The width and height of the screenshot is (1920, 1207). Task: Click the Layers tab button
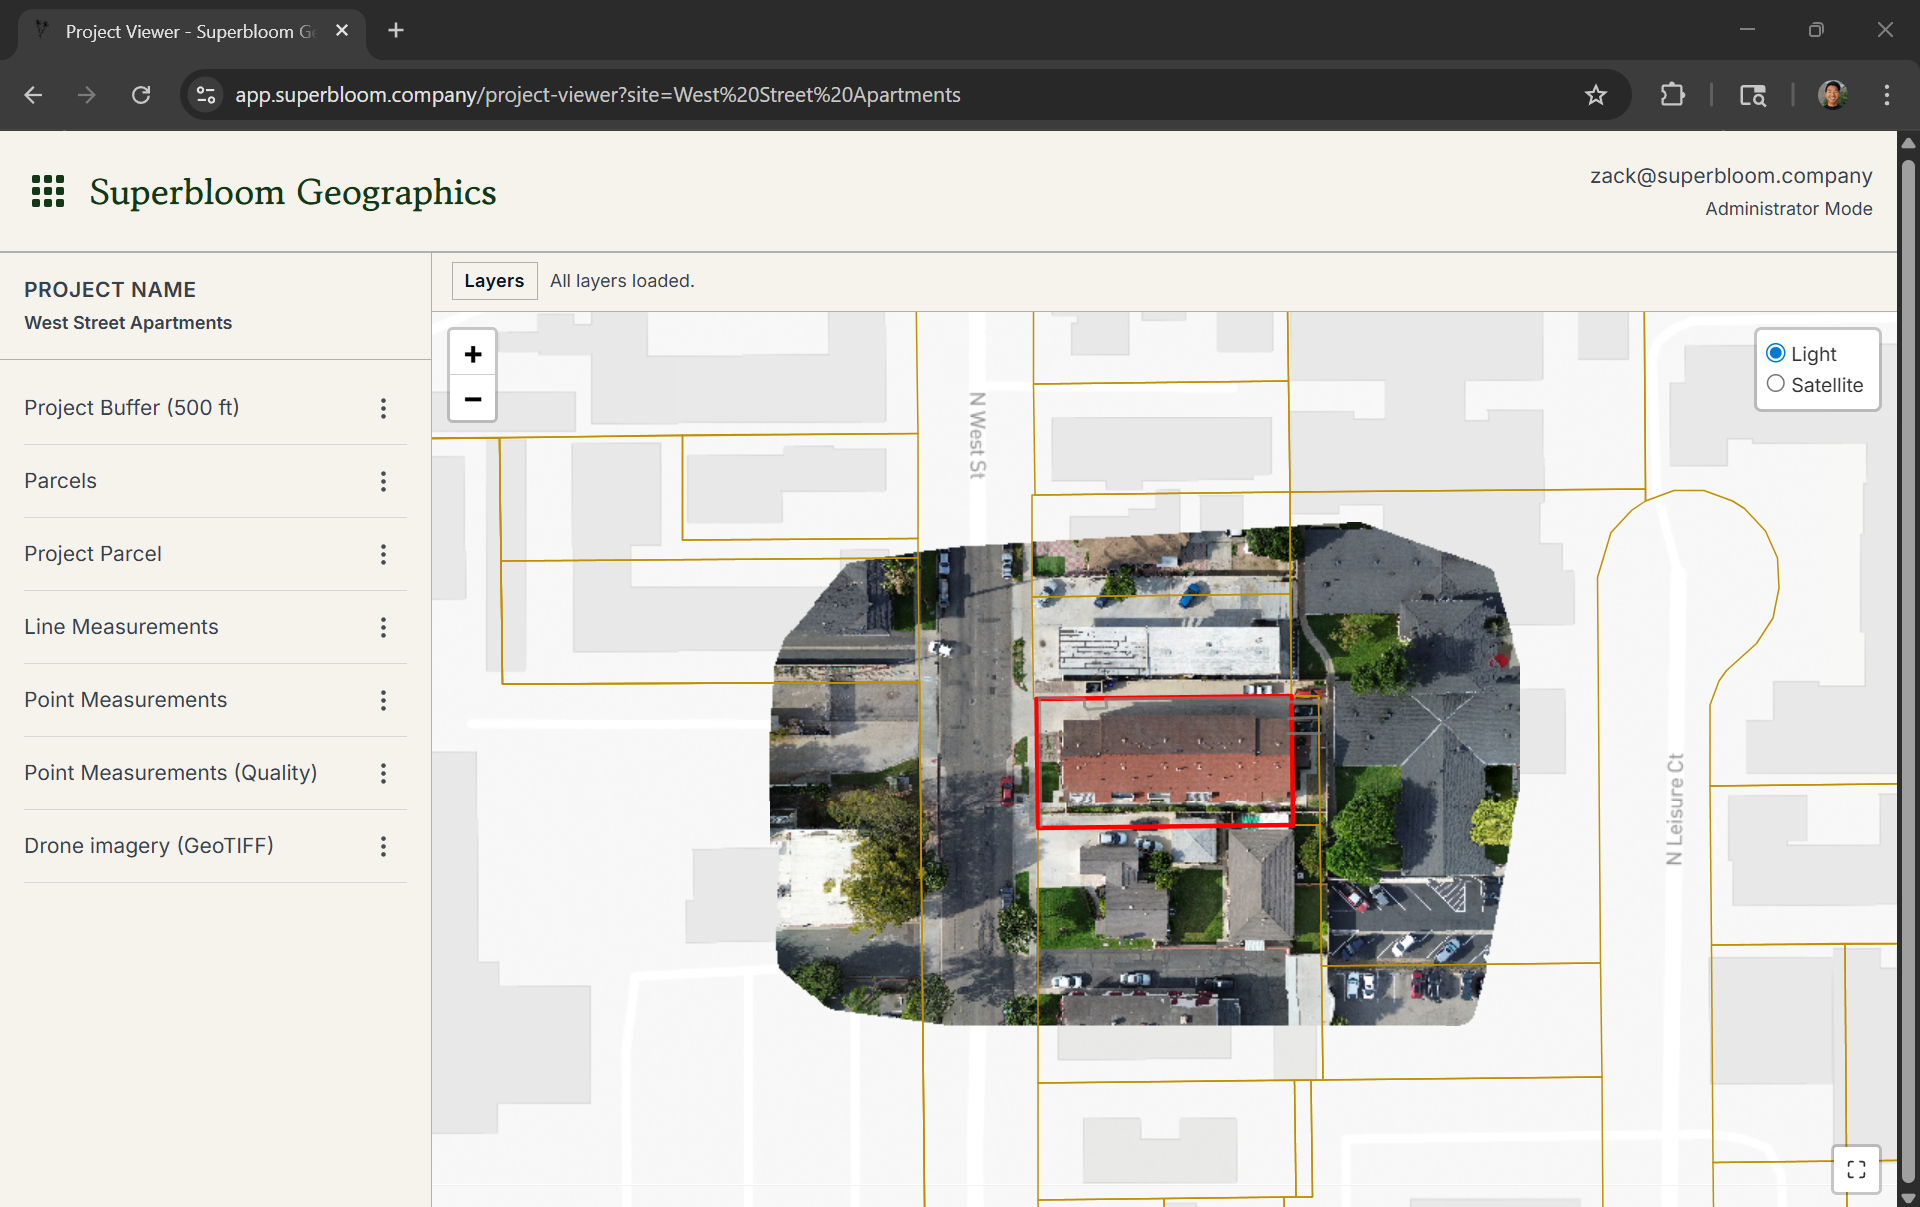coord(494,281)
